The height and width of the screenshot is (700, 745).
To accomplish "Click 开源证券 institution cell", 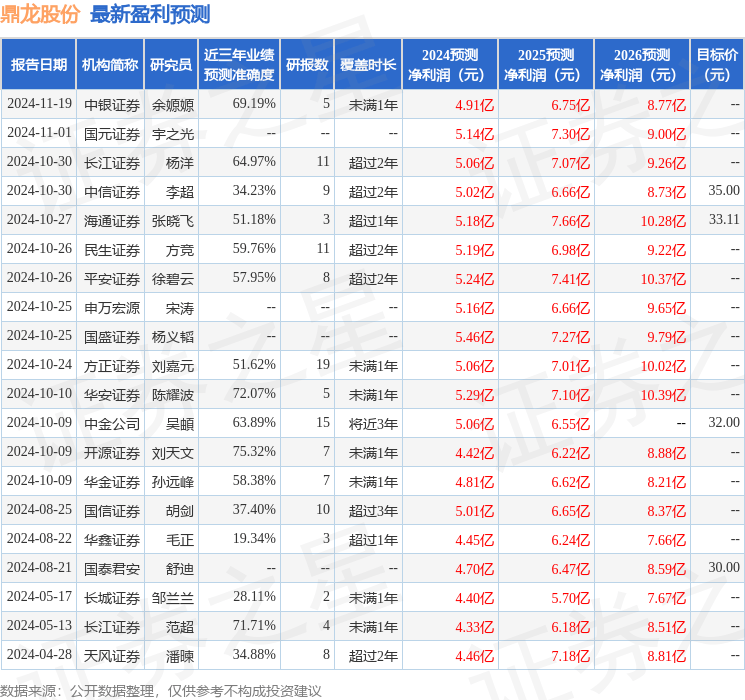I will click(x=112, y=453).
